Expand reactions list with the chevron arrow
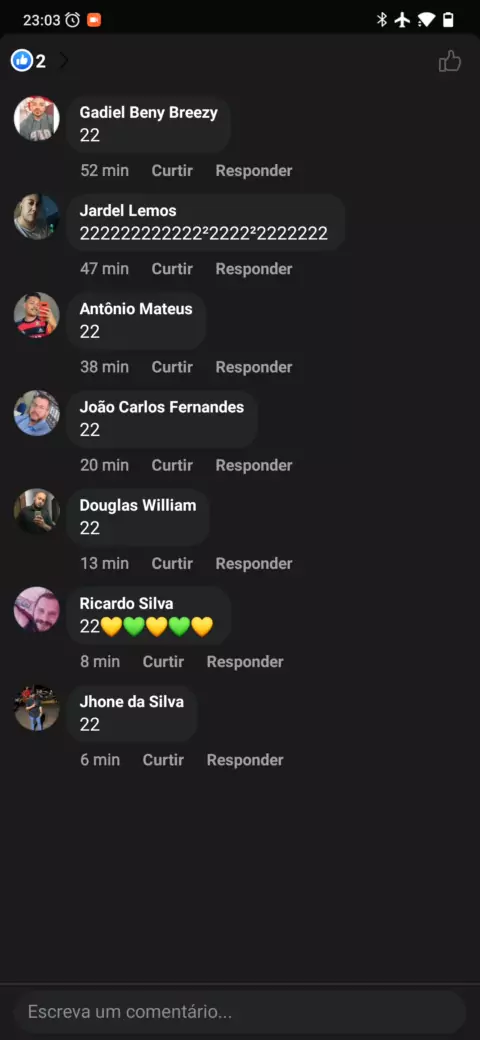This screenshot has height=1040, width=480. pyautogui.click(x=64, y=61)
